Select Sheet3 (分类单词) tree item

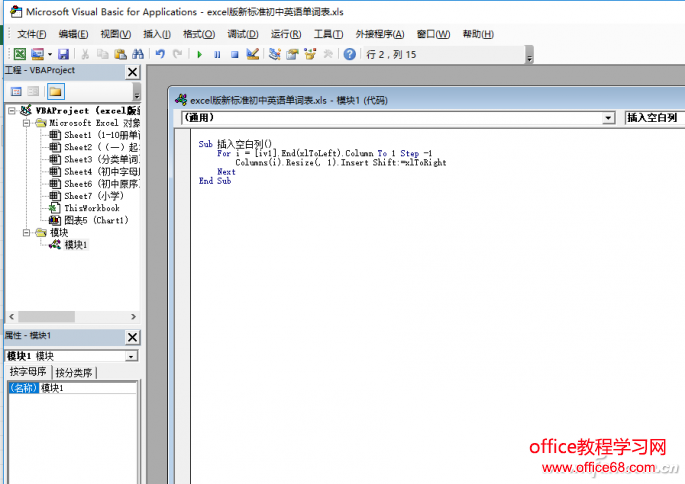coord(94,159)
